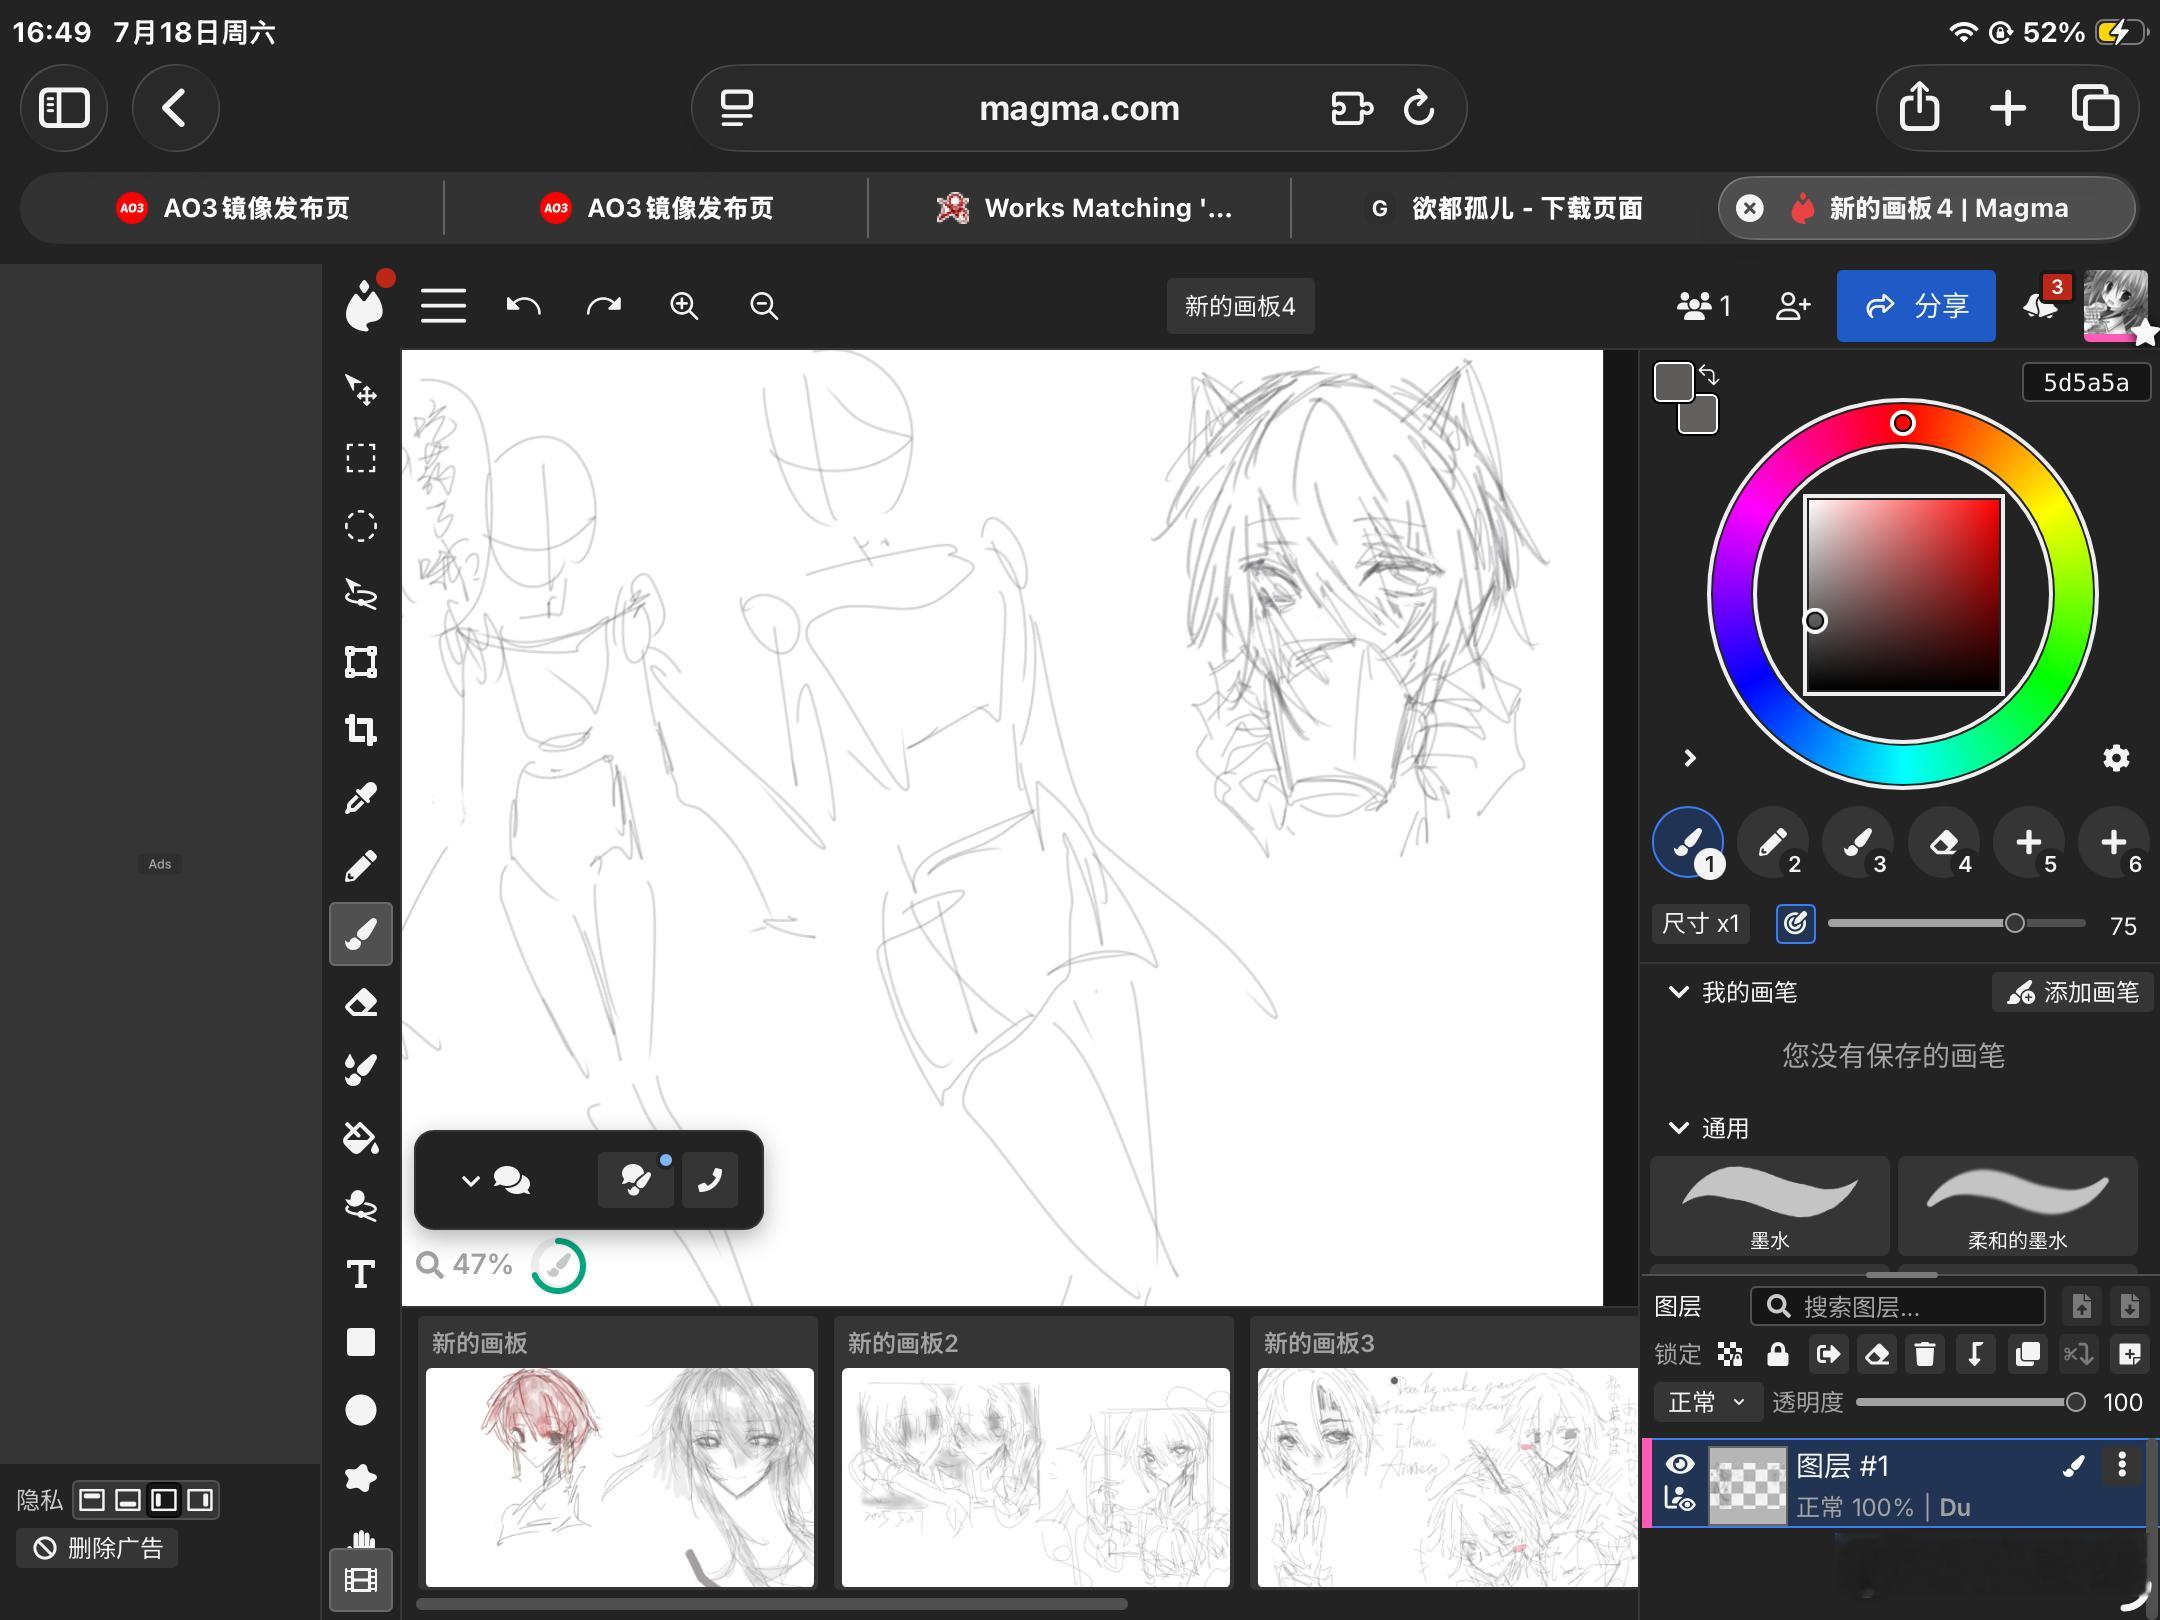
Task: Open the 正常 blend mode dropdown
Action: click(1706, 1402)
